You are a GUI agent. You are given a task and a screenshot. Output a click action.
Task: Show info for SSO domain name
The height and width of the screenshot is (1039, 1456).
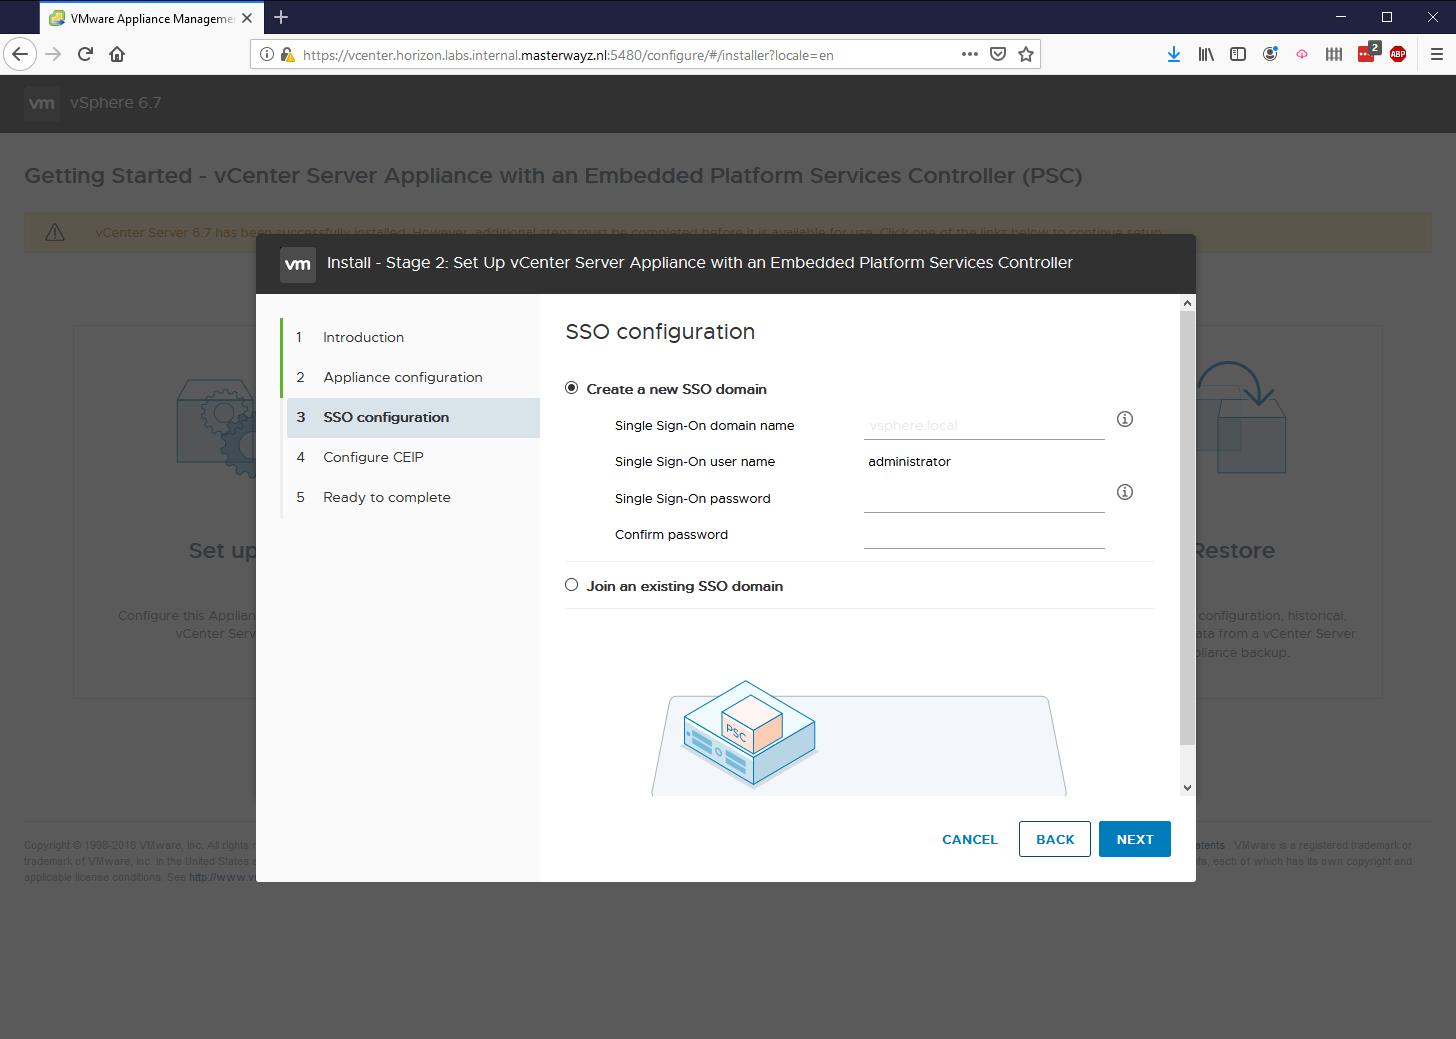(x=1125, y=419)
